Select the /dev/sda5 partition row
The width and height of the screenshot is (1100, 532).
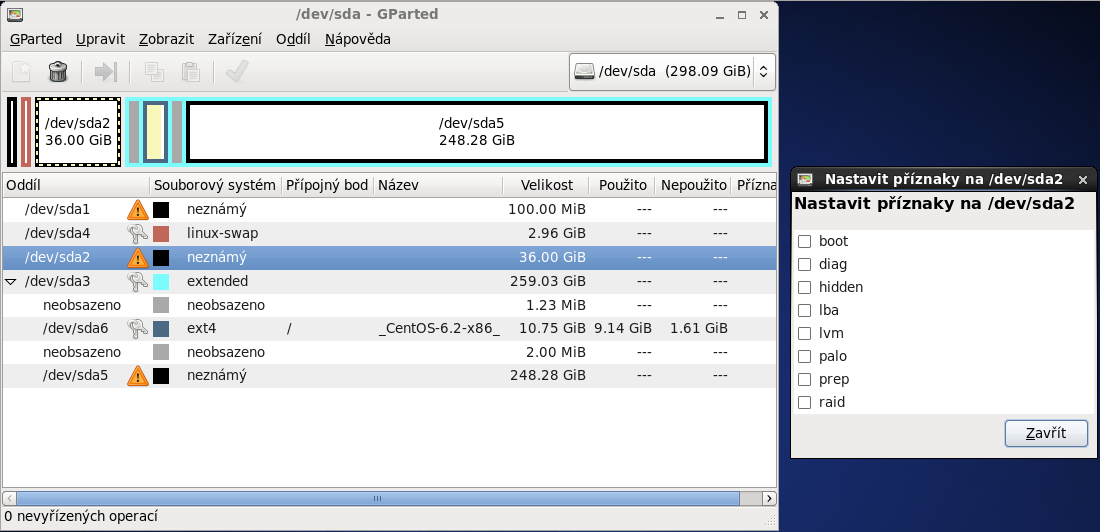coord(389,375)
